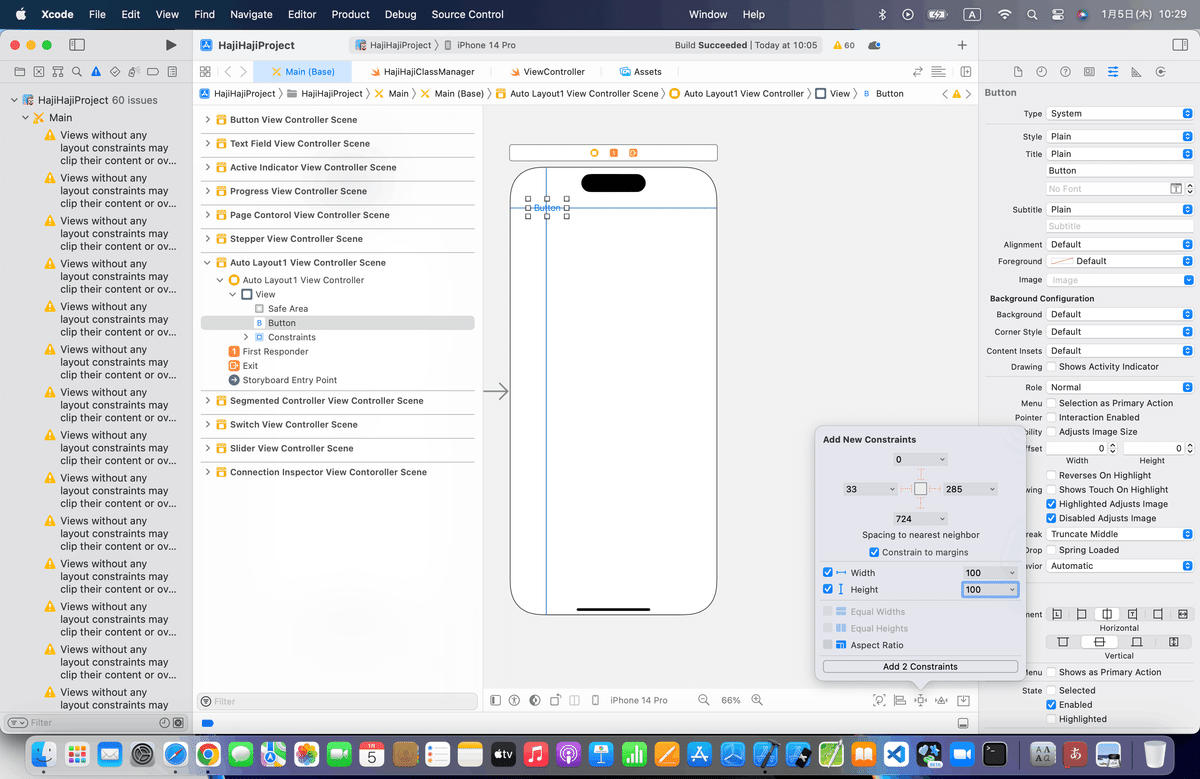The height and width of the screenshot is (779, 1200).
Task: Add editor on right icon
Action: click(x=966, y=72)
